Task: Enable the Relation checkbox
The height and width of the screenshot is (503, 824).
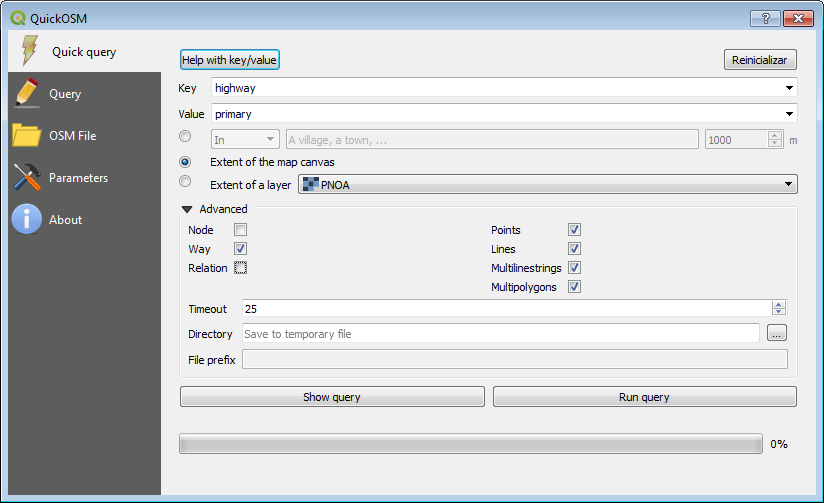Action: coord(240,268)
